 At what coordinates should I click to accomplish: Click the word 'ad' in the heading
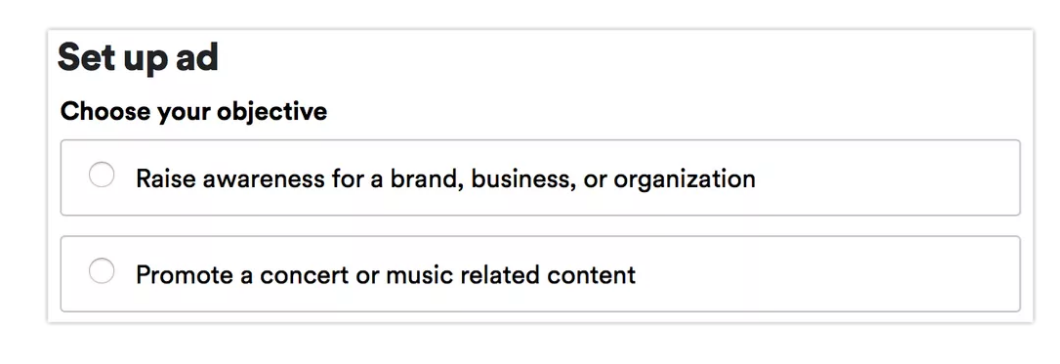197,58
